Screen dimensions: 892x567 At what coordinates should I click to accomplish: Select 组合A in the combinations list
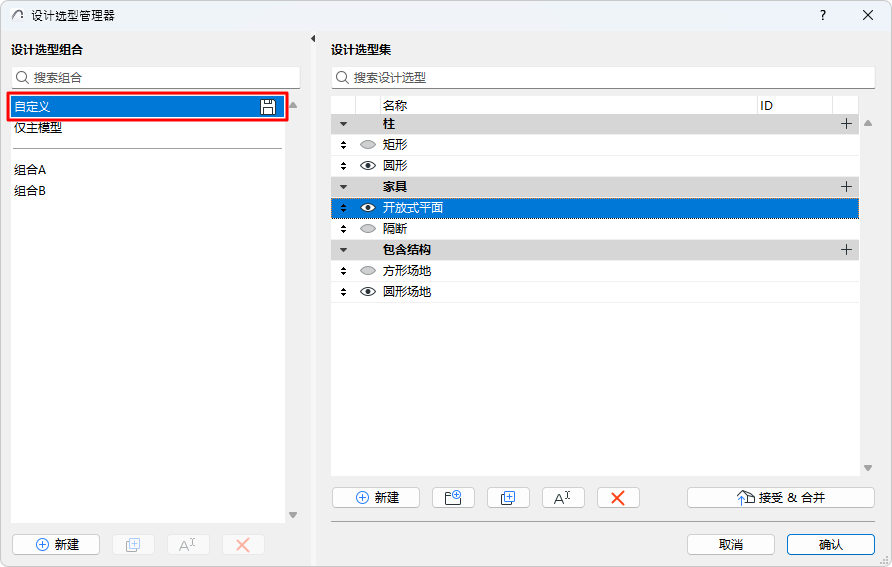point(147,169)
